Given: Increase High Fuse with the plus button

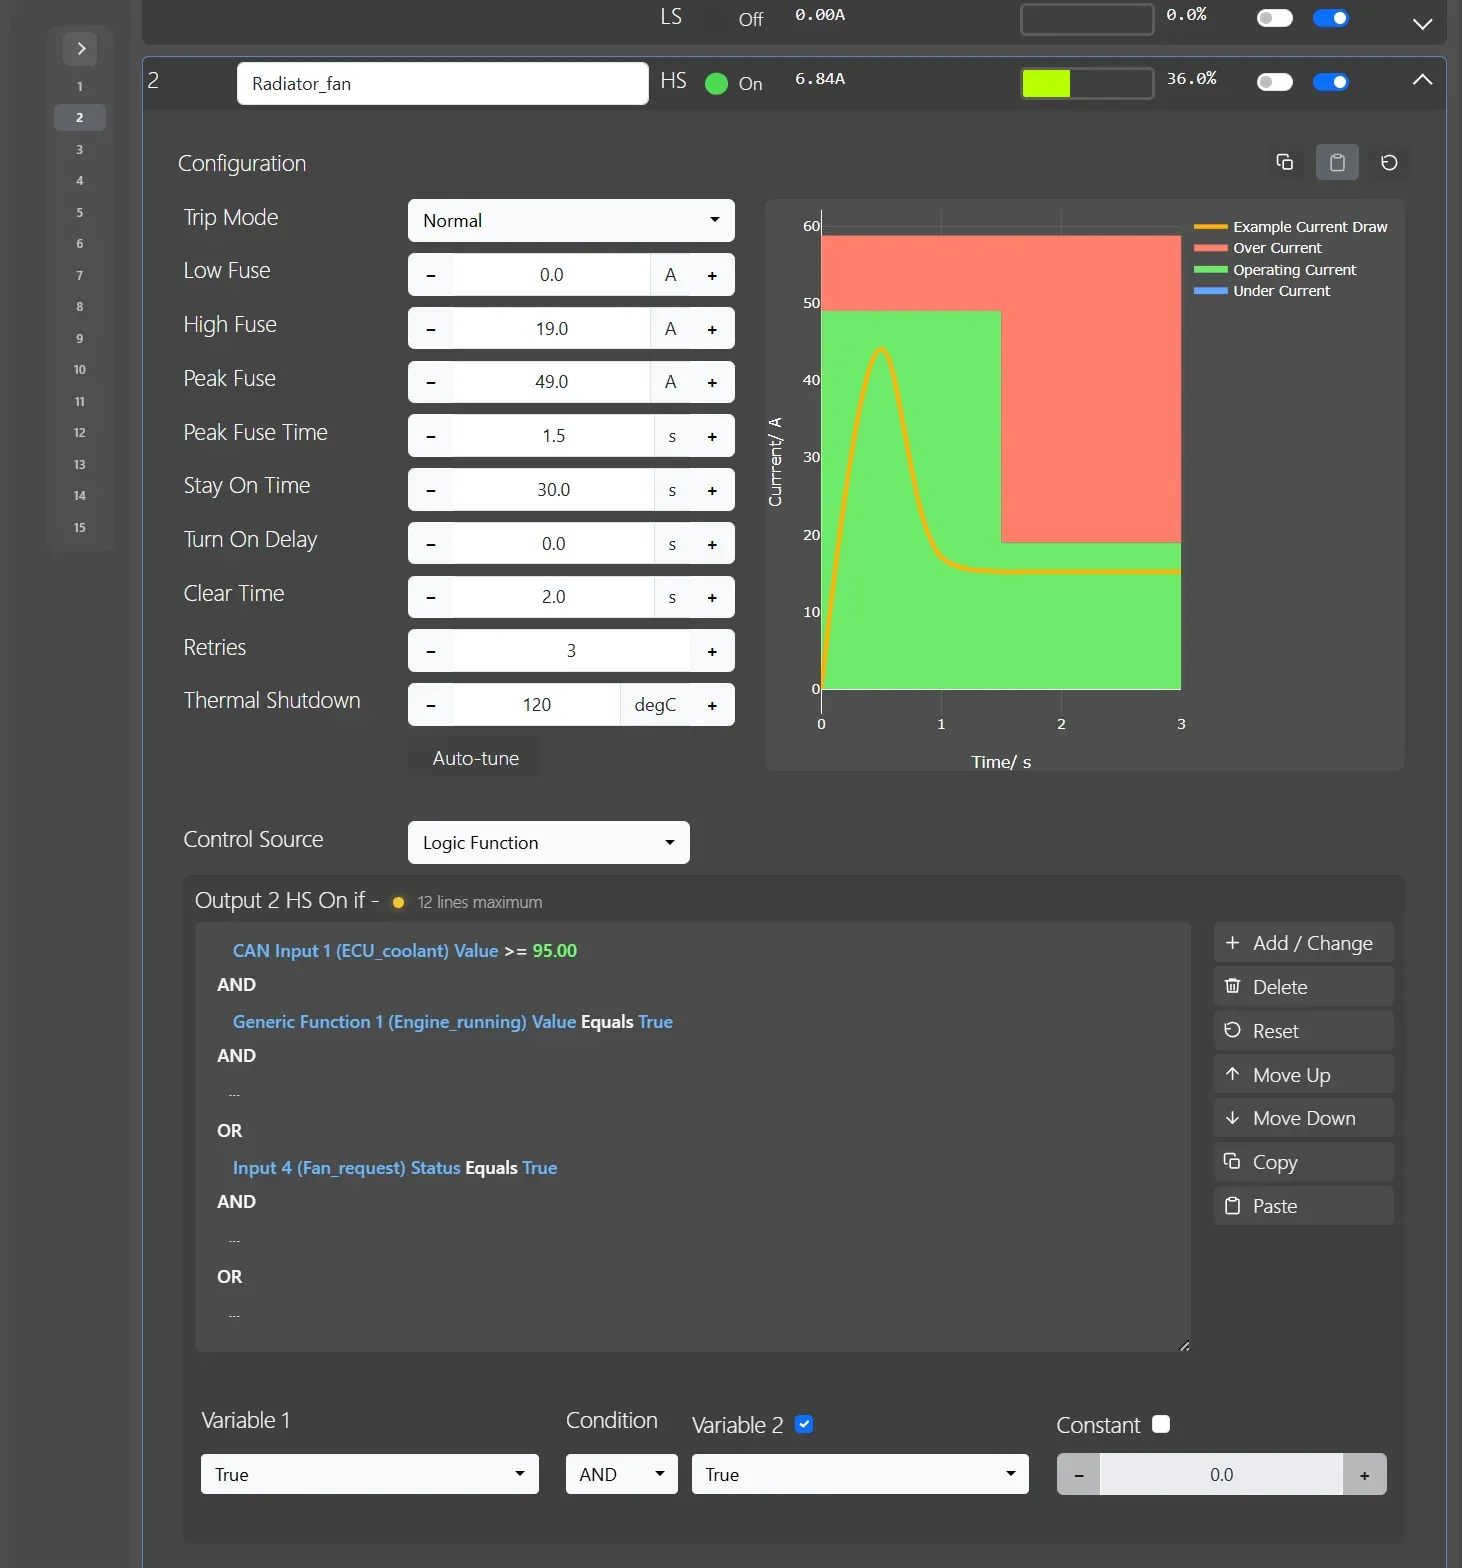Looking at the screenshot, I should coord(712,329).
